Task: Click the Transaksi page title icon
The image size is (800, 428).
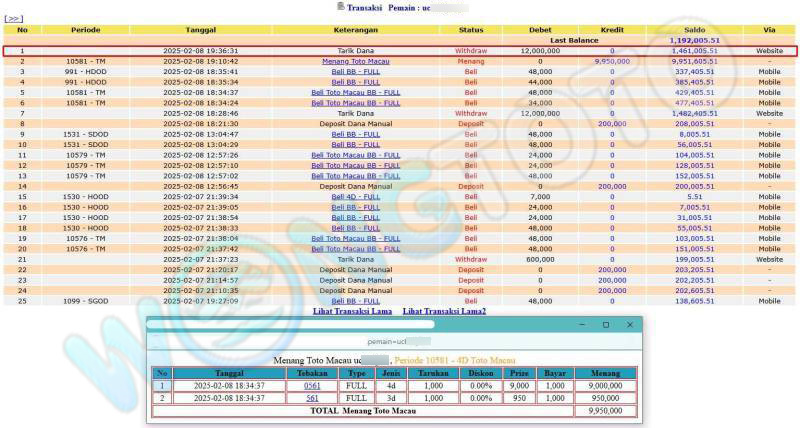Action: pyautogui.click(x=341, y=6)
